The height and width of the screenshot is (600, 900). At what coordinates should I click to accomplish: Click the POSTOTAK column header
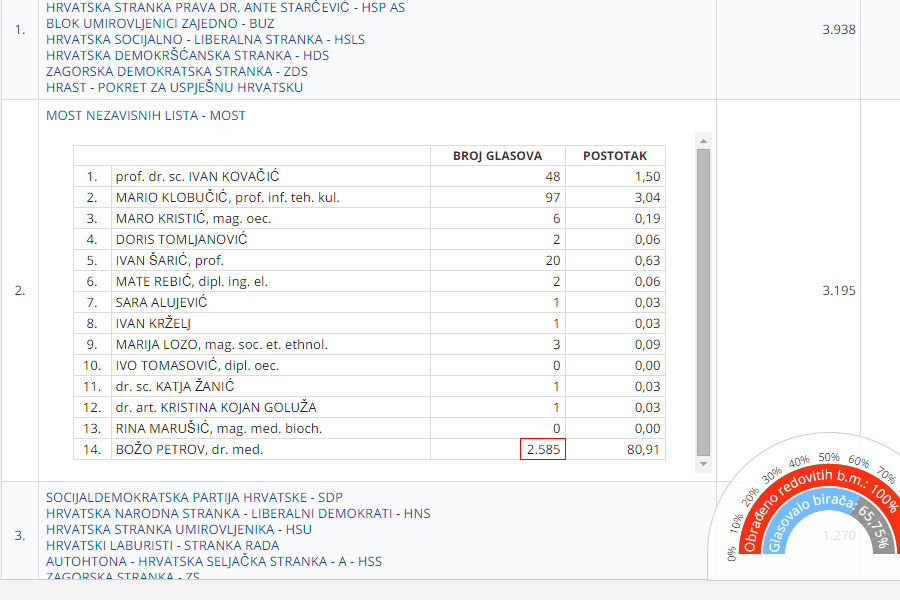614,156
